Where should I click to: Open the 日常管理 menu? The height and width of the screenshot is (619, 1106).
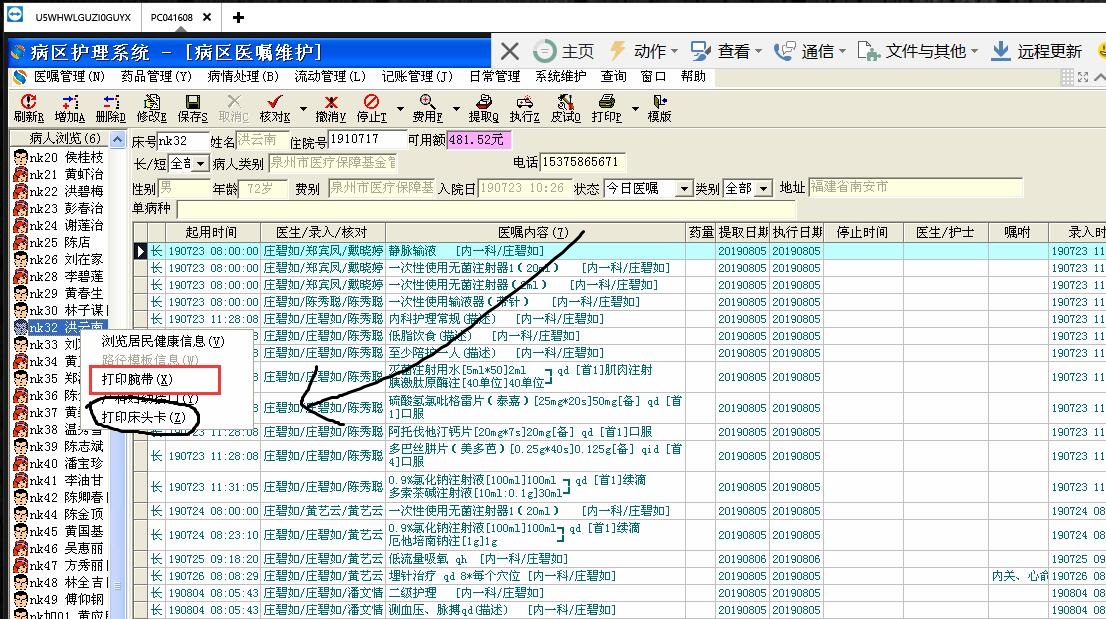[494, 76]
